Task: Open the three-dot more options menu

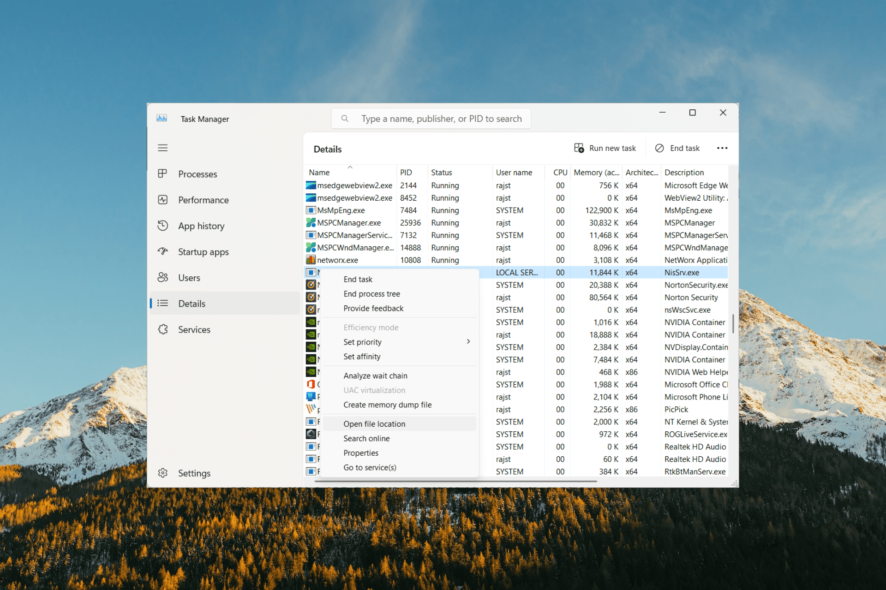Action: (722, 148)
